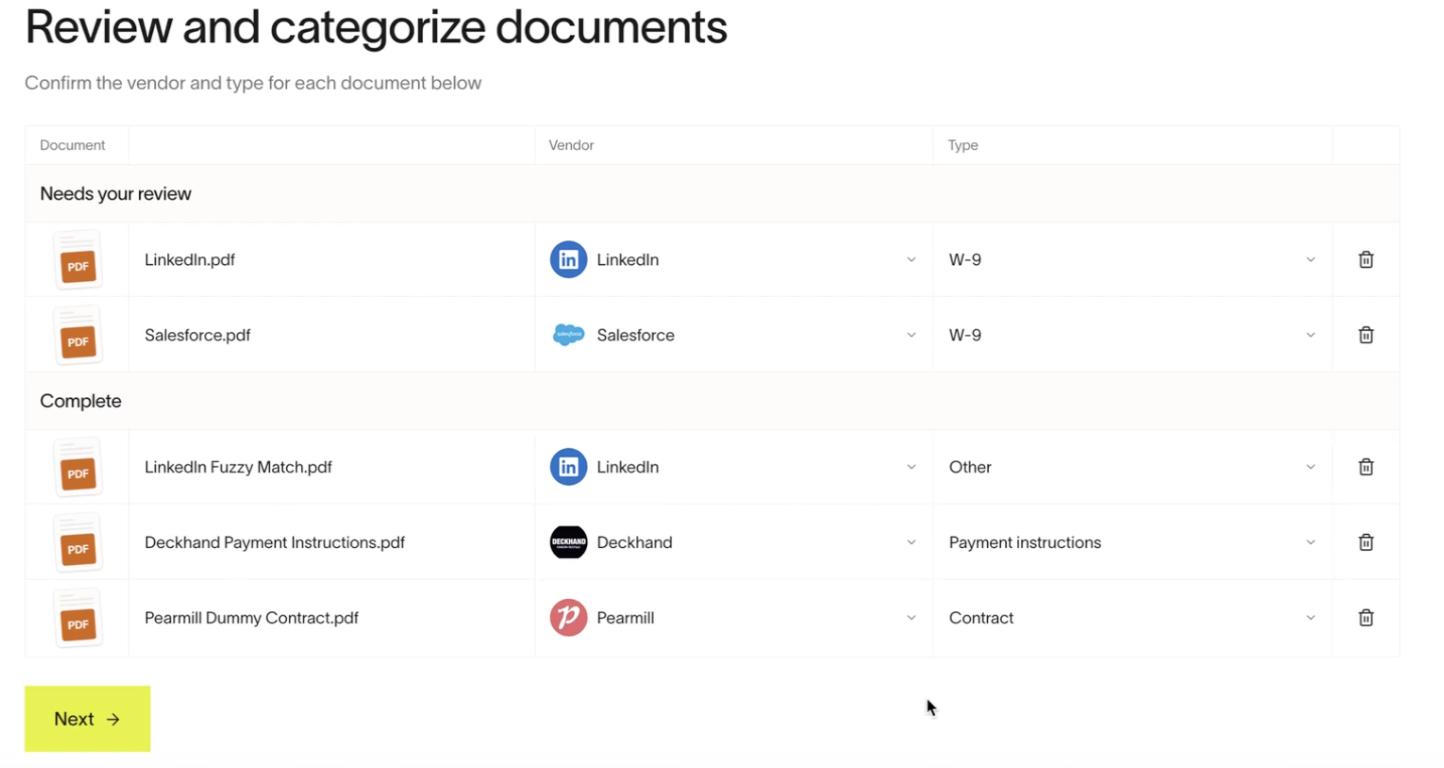Image resolution: width=1444 pixels, height=768 pixels.
Task: Select LinkedIn Fuzzy Match.pdf file name
Action: click(238, 467)
